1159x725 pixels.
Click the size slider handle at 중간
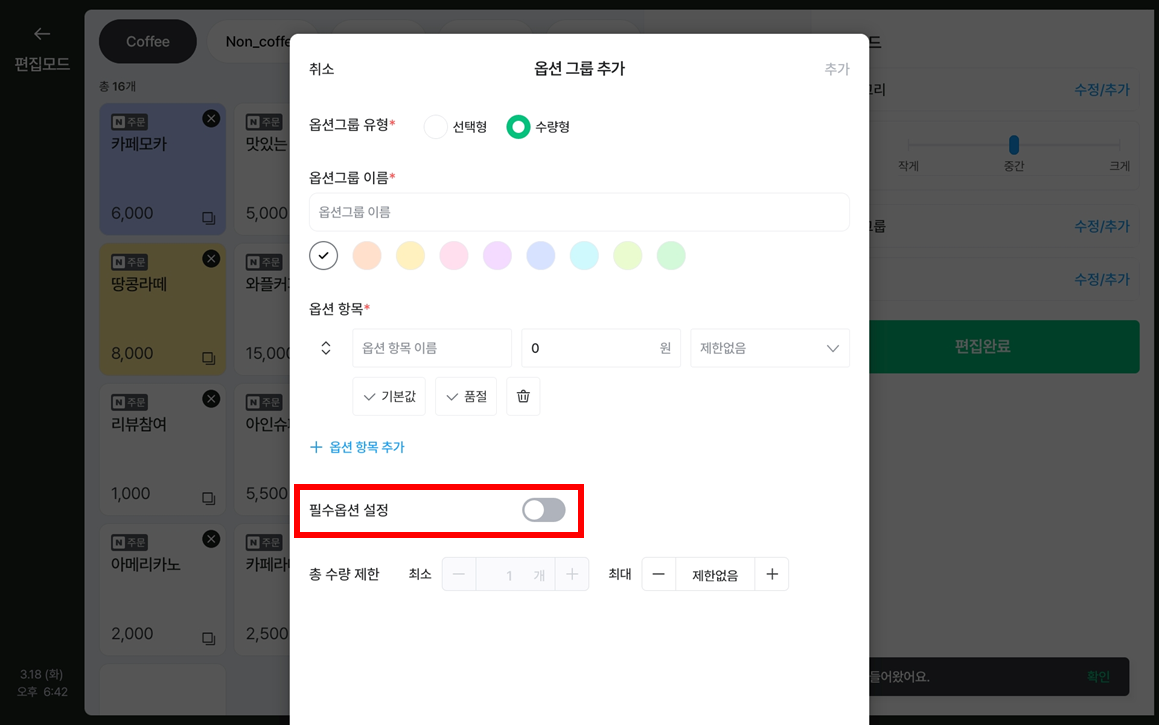[x=1014, y=145]
